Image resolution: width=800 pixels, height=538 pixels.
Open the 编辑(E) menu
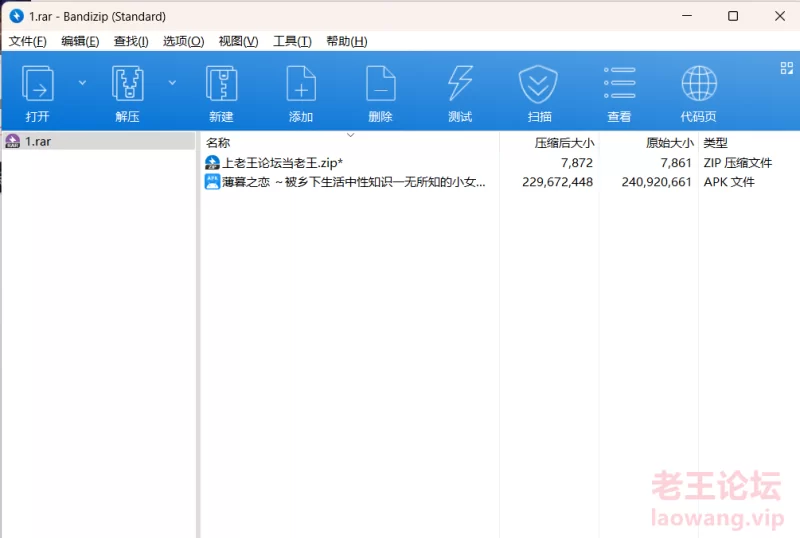coord(80,41)
